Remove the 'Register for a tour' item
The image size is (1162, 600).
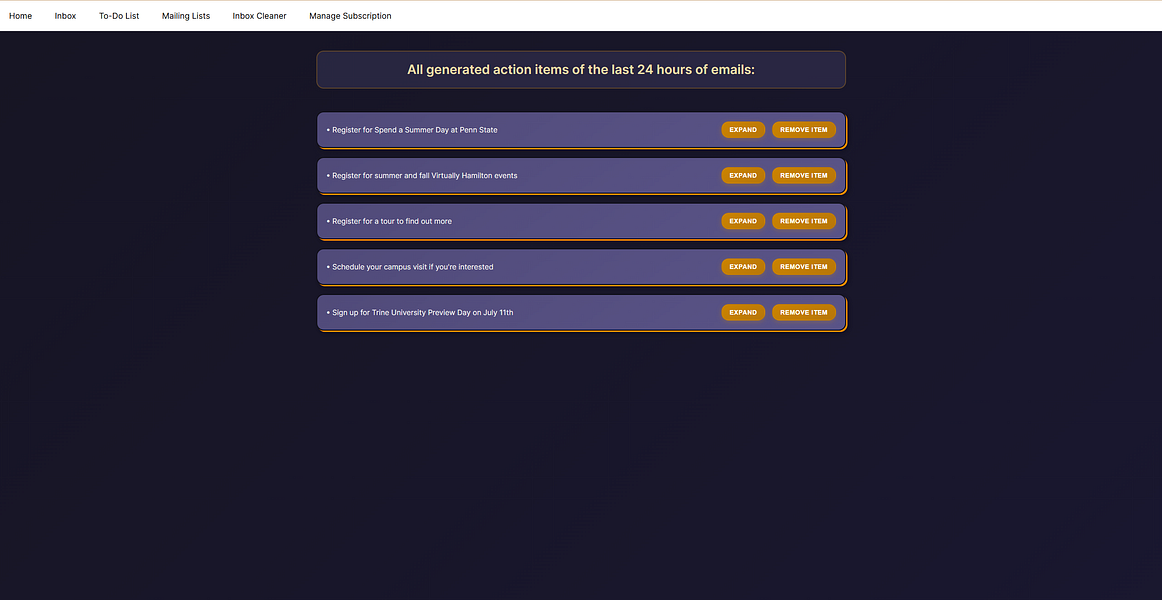pos(803,221)
